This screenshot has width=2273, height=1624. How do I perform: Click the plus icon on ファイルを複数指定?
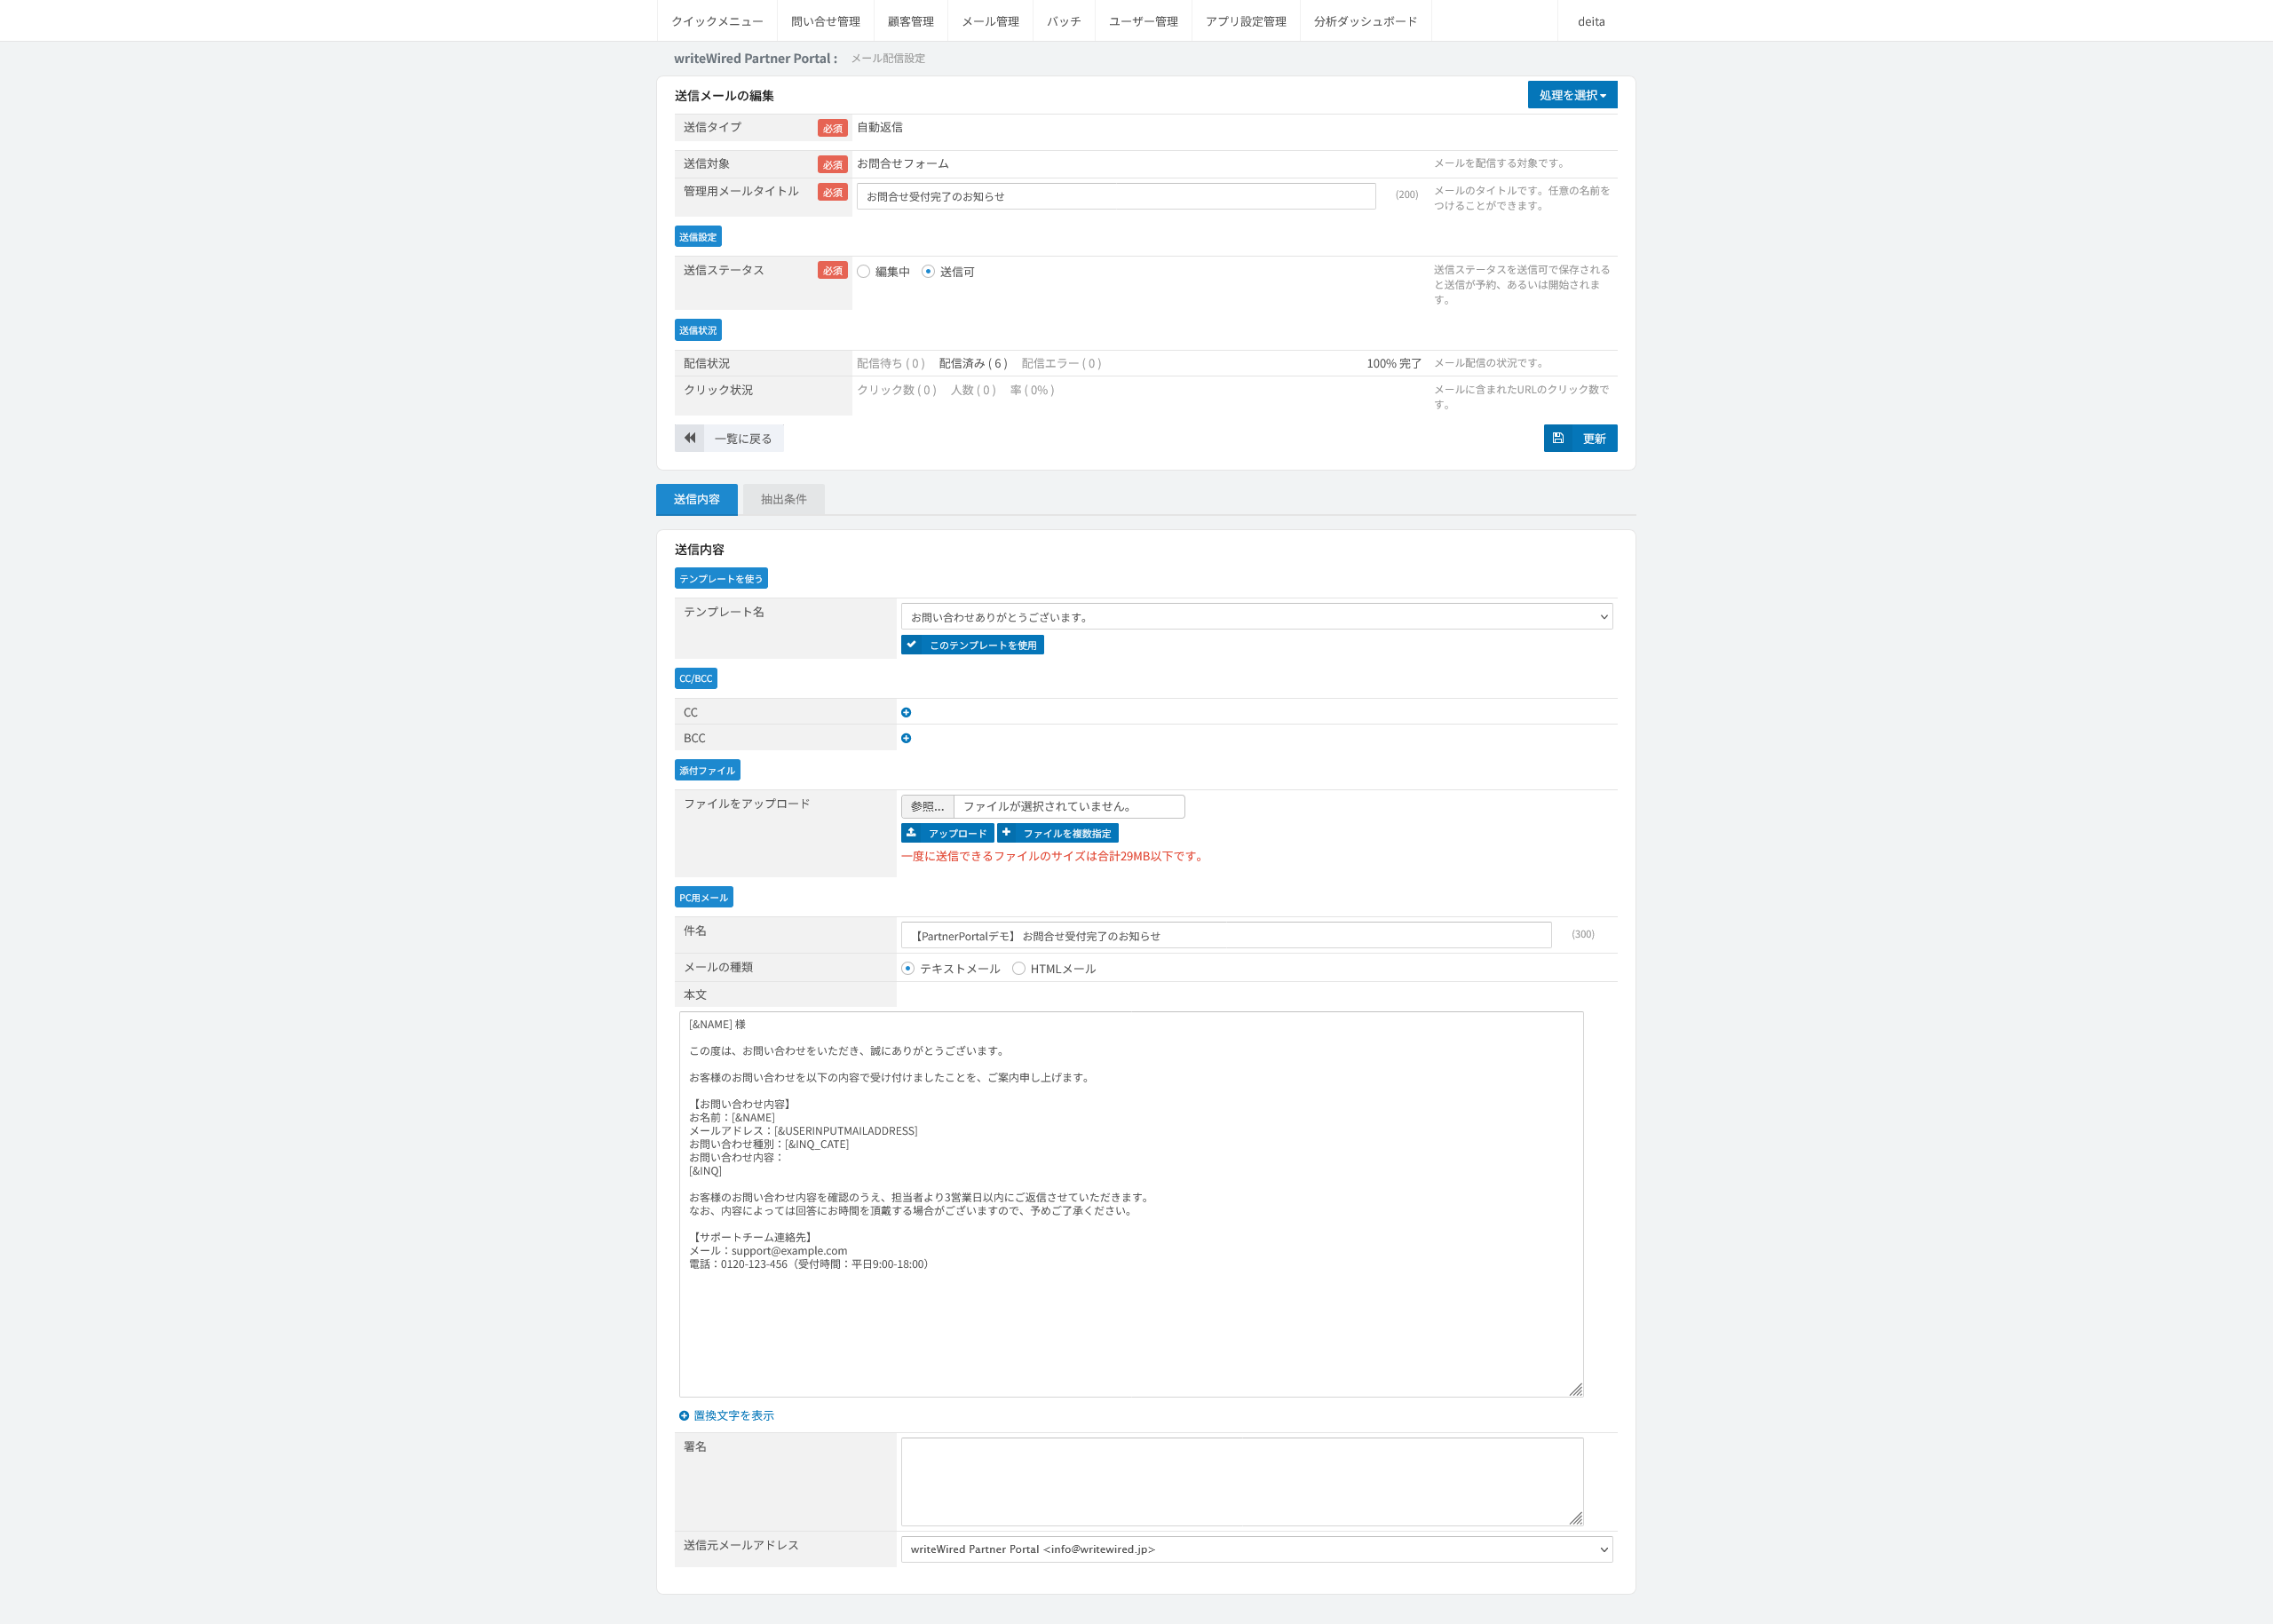1007,832
